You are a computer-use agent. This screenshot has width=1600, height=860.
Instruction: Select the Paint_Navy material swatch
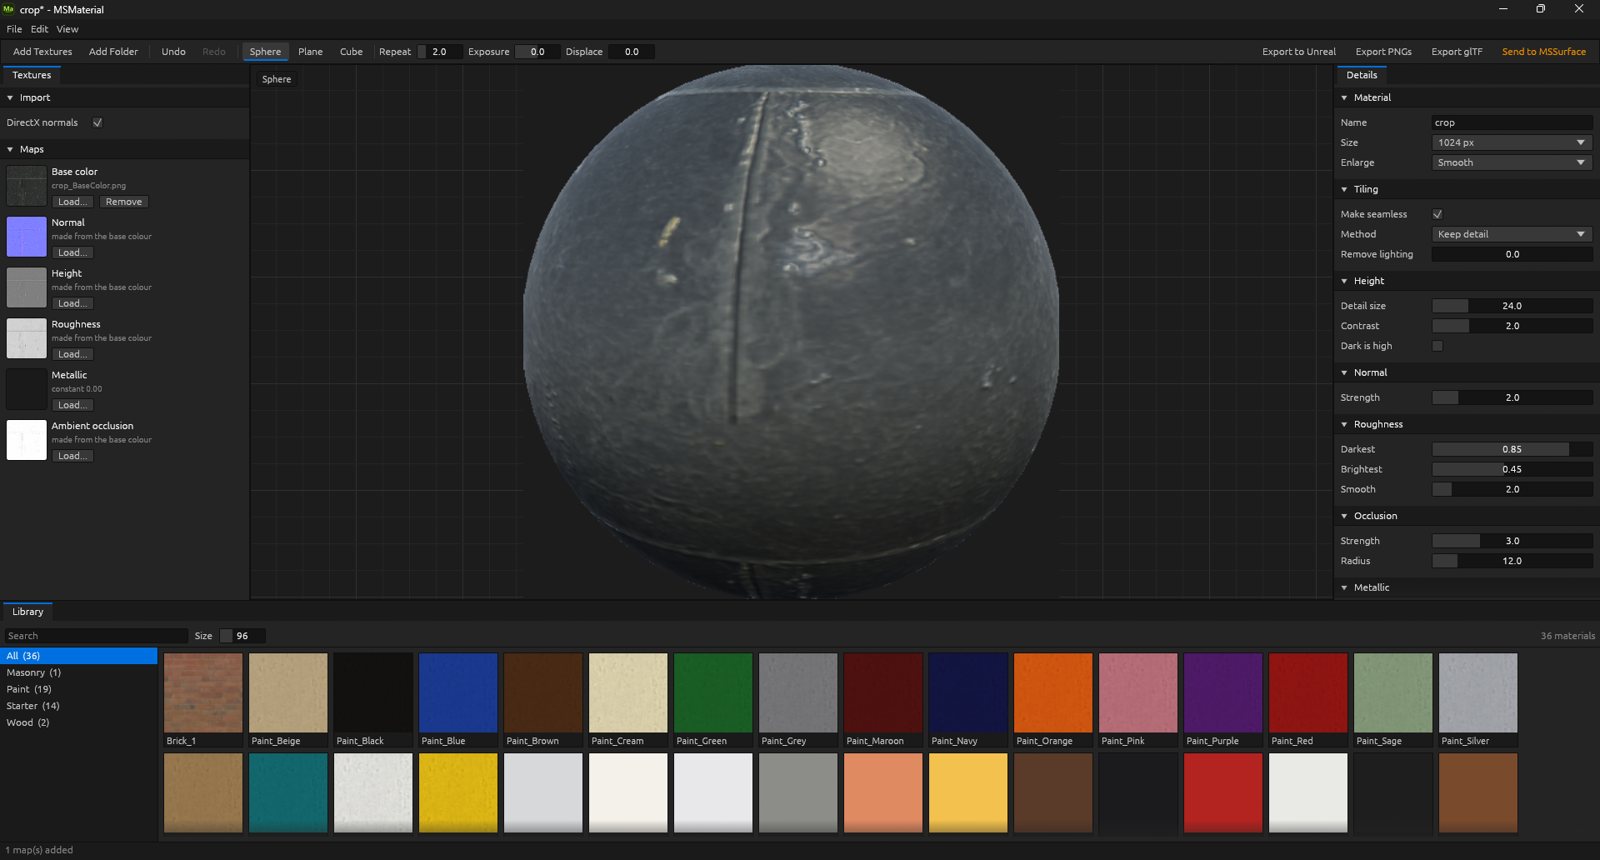[x=968, y=700]
